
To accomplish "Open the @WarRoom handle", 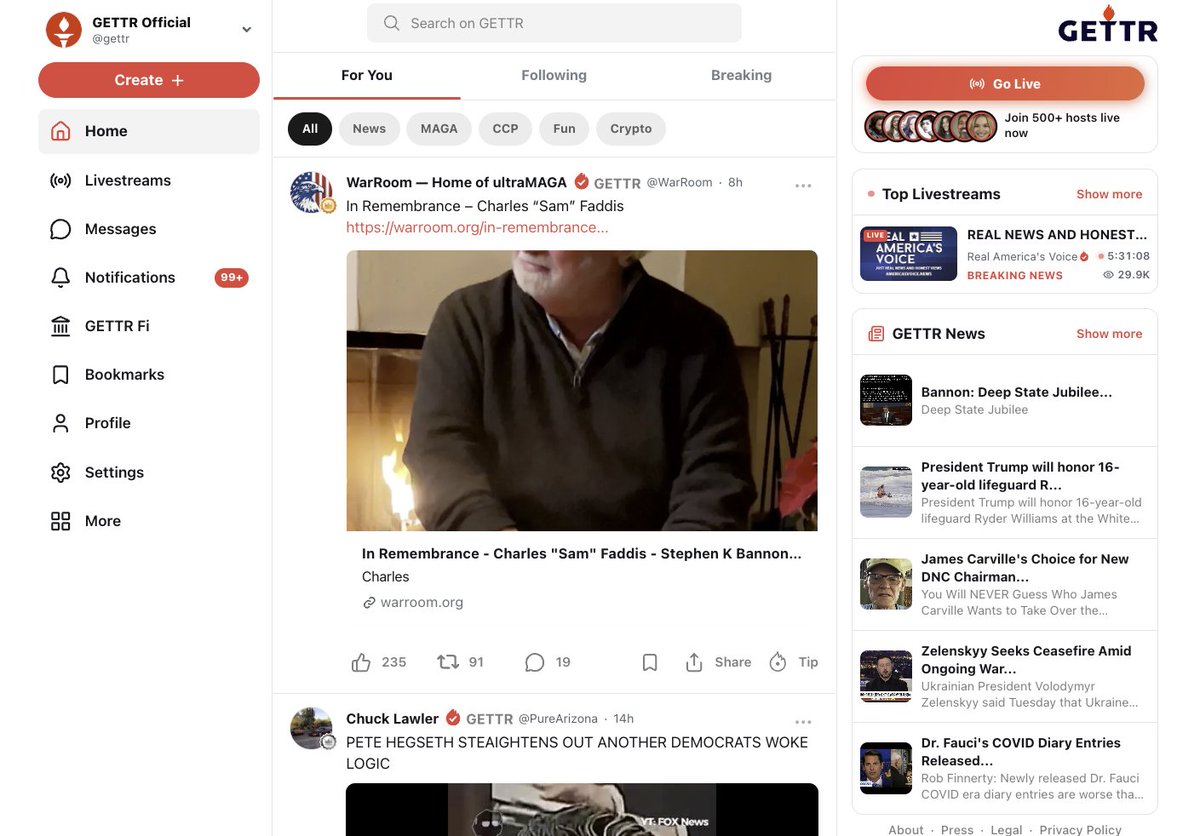I will click(x=680, y=183).
